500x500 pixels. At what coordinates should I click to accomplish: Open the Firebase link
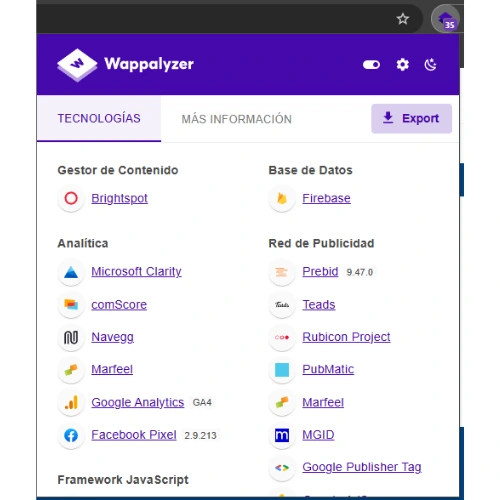[326, 198]
